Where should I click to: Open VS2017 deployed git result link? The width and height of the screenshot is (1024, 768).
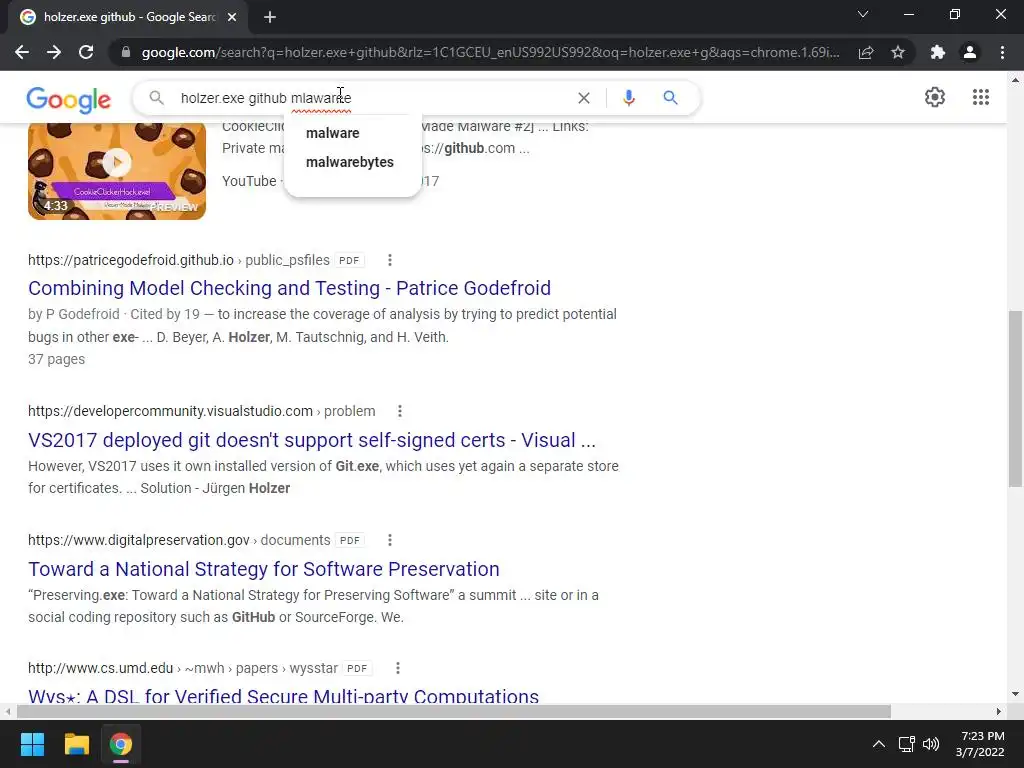click(x=312, y=440)
